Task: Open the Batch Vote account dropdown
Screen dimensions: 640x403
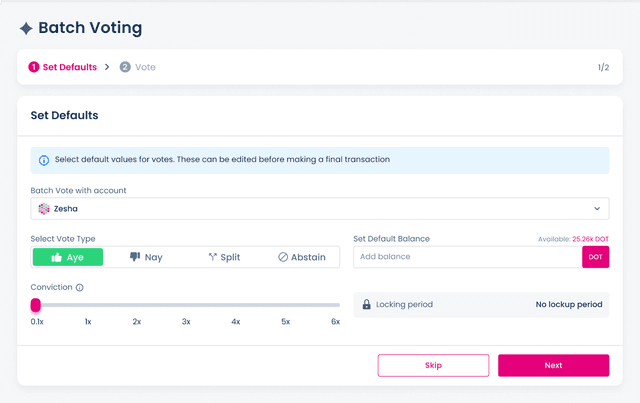Action: 319,209
